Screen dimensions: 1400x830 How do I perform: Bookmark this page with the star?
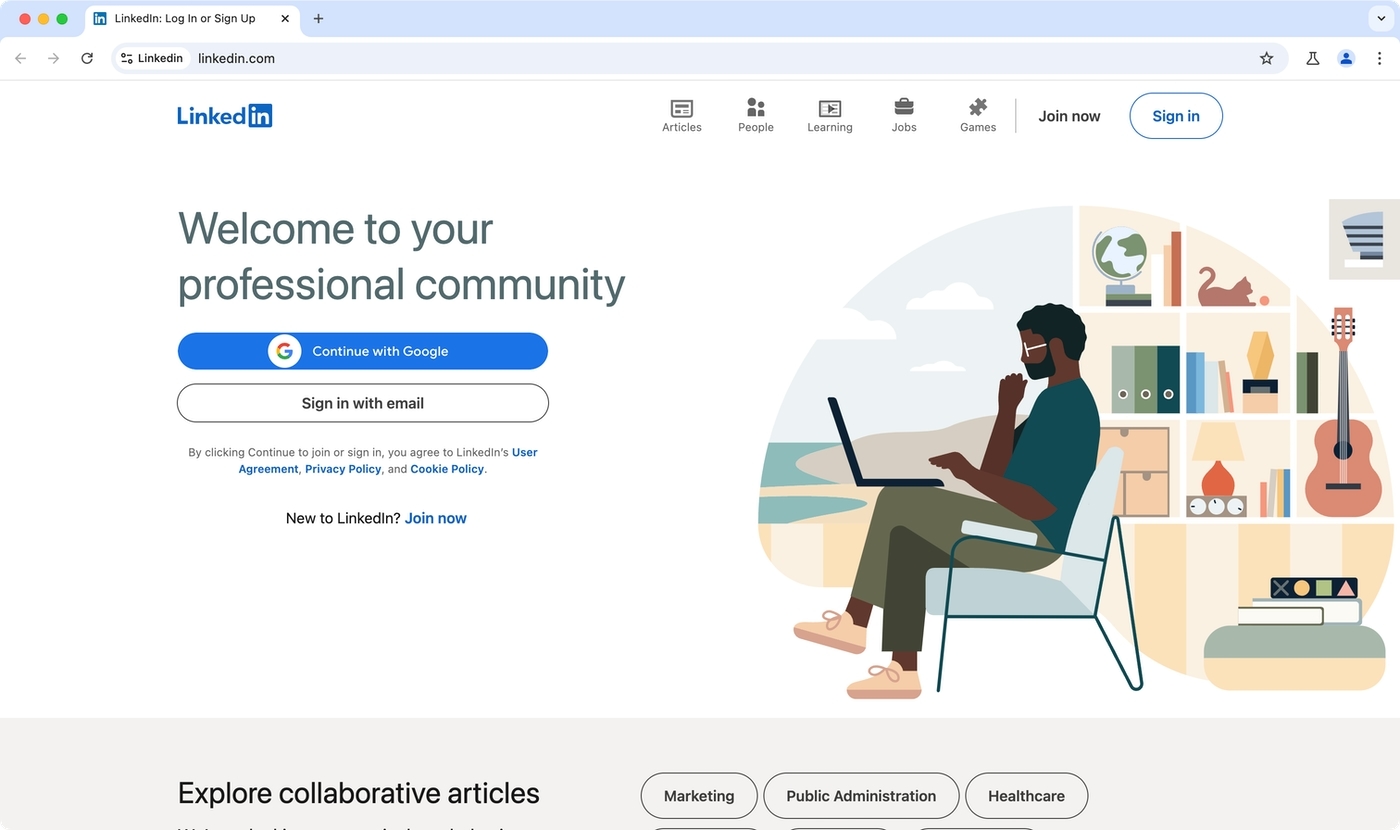click(1267, 58)
